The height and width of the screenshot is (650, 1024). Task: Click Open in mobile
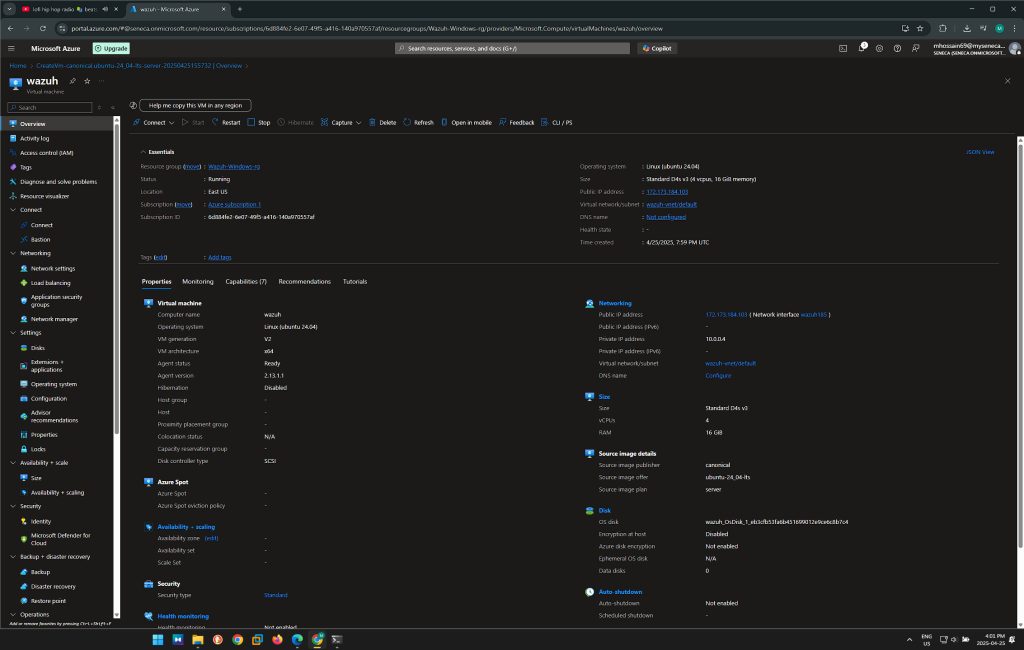466,122
